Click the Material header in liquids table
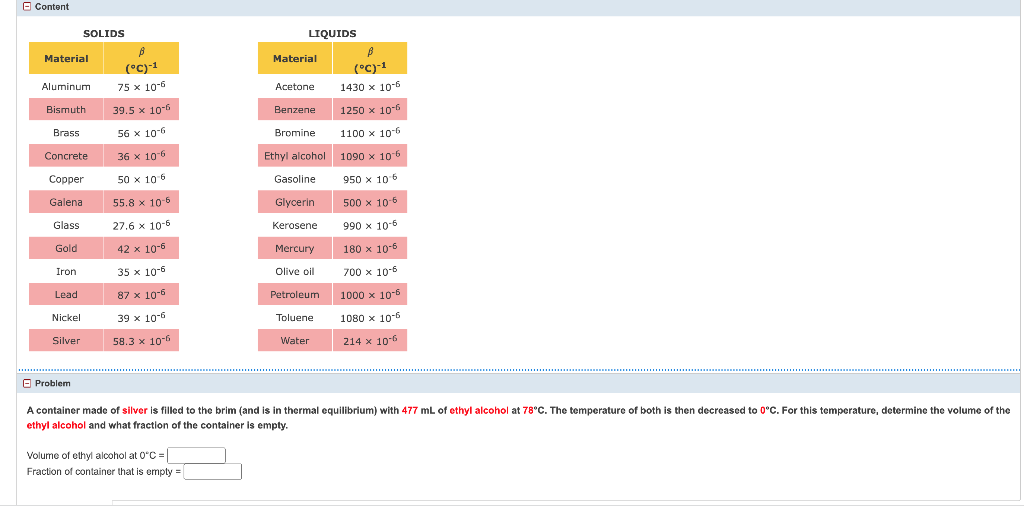This screenshot has width=1024, height=509. click(x=295, y=59)
